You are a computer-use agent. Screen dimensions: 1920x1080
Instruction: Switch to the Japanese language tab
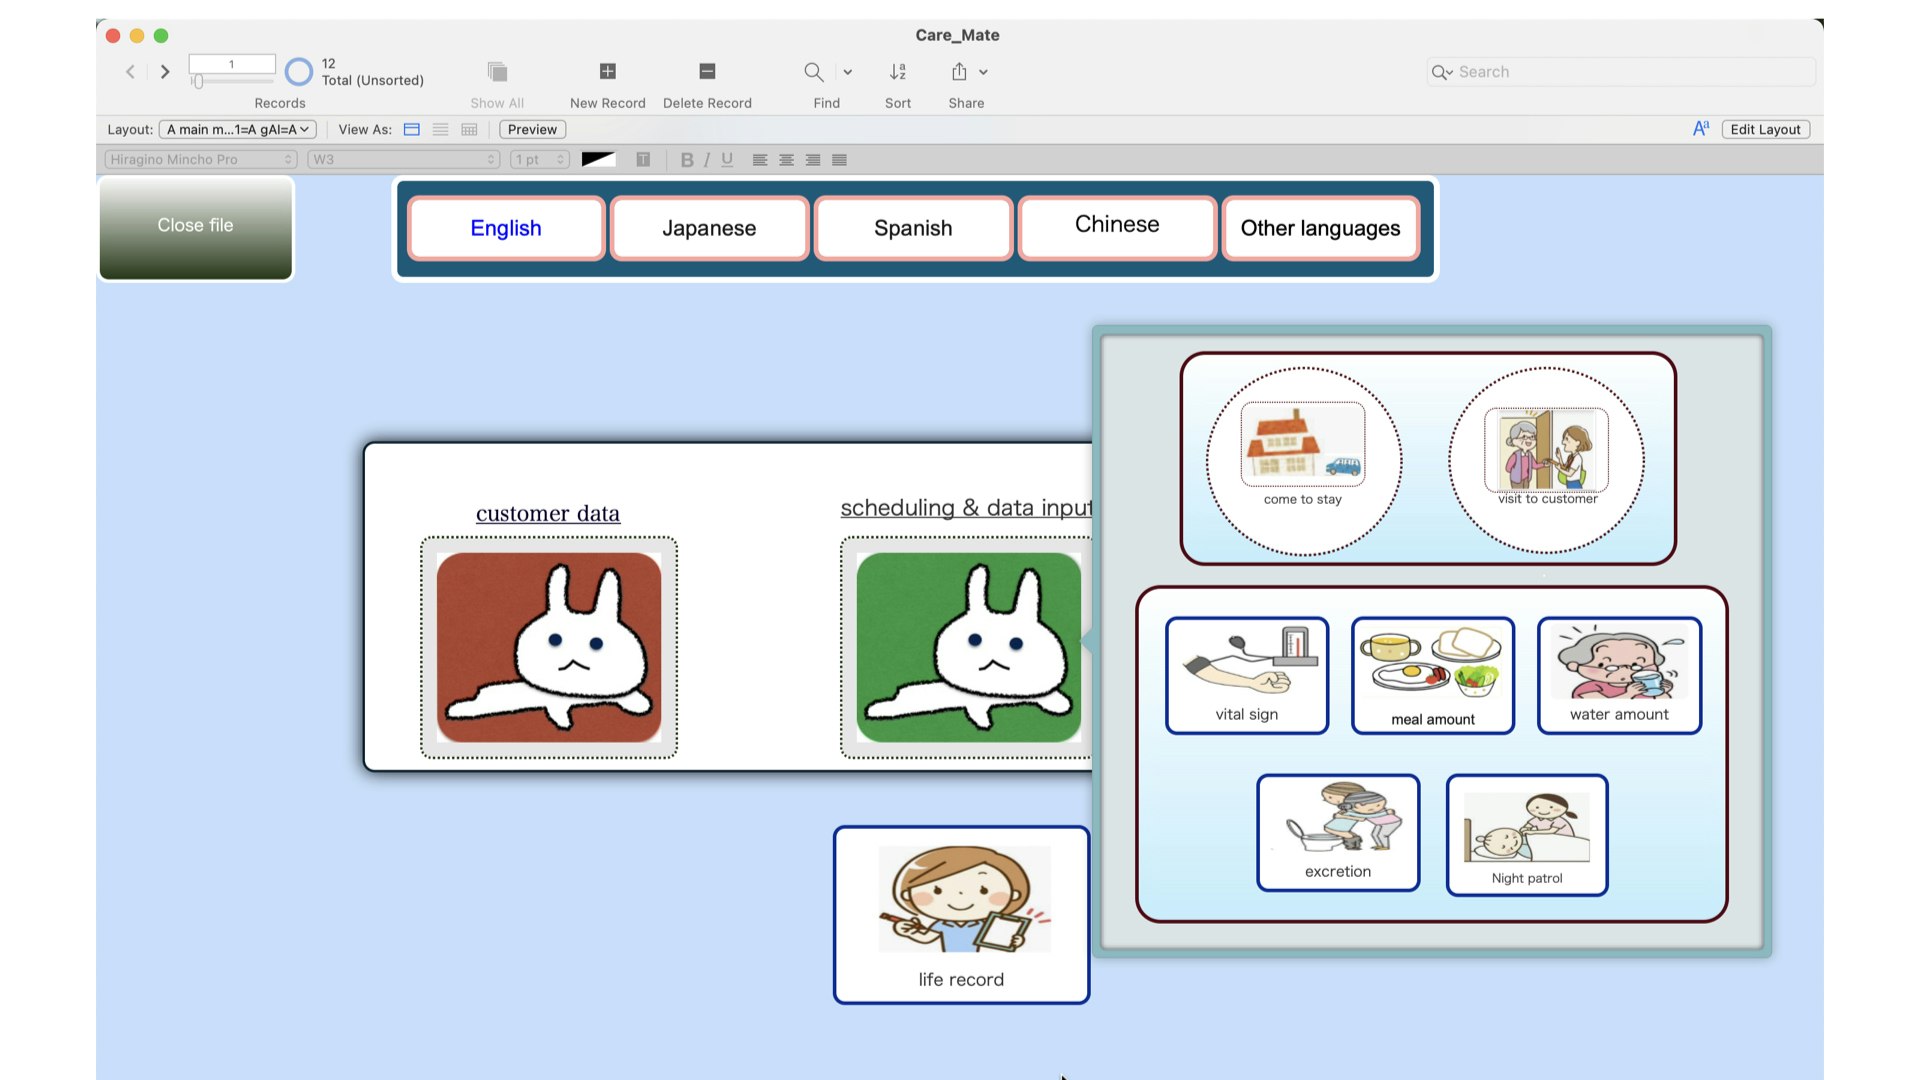709,228
